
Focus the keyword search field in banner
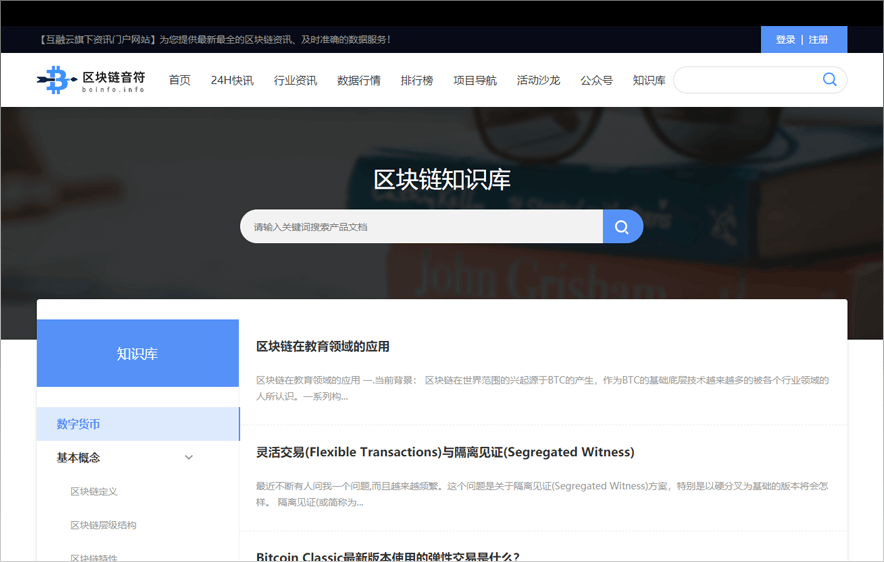(420, 227)
